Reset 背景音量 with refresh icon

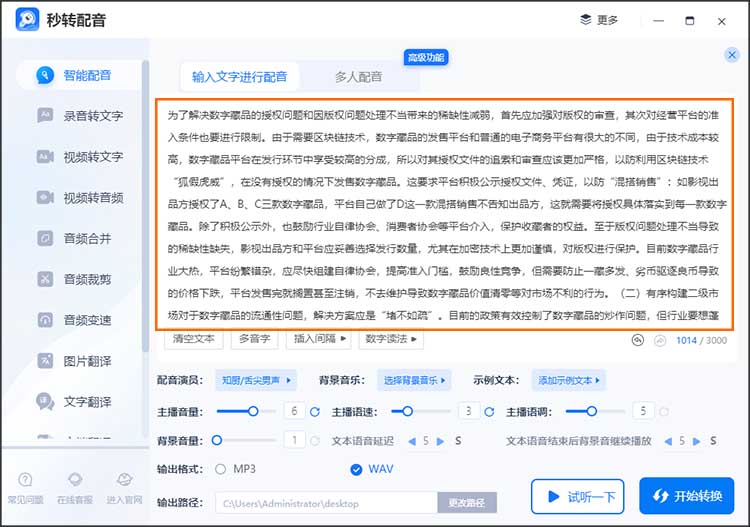point(315,441)
